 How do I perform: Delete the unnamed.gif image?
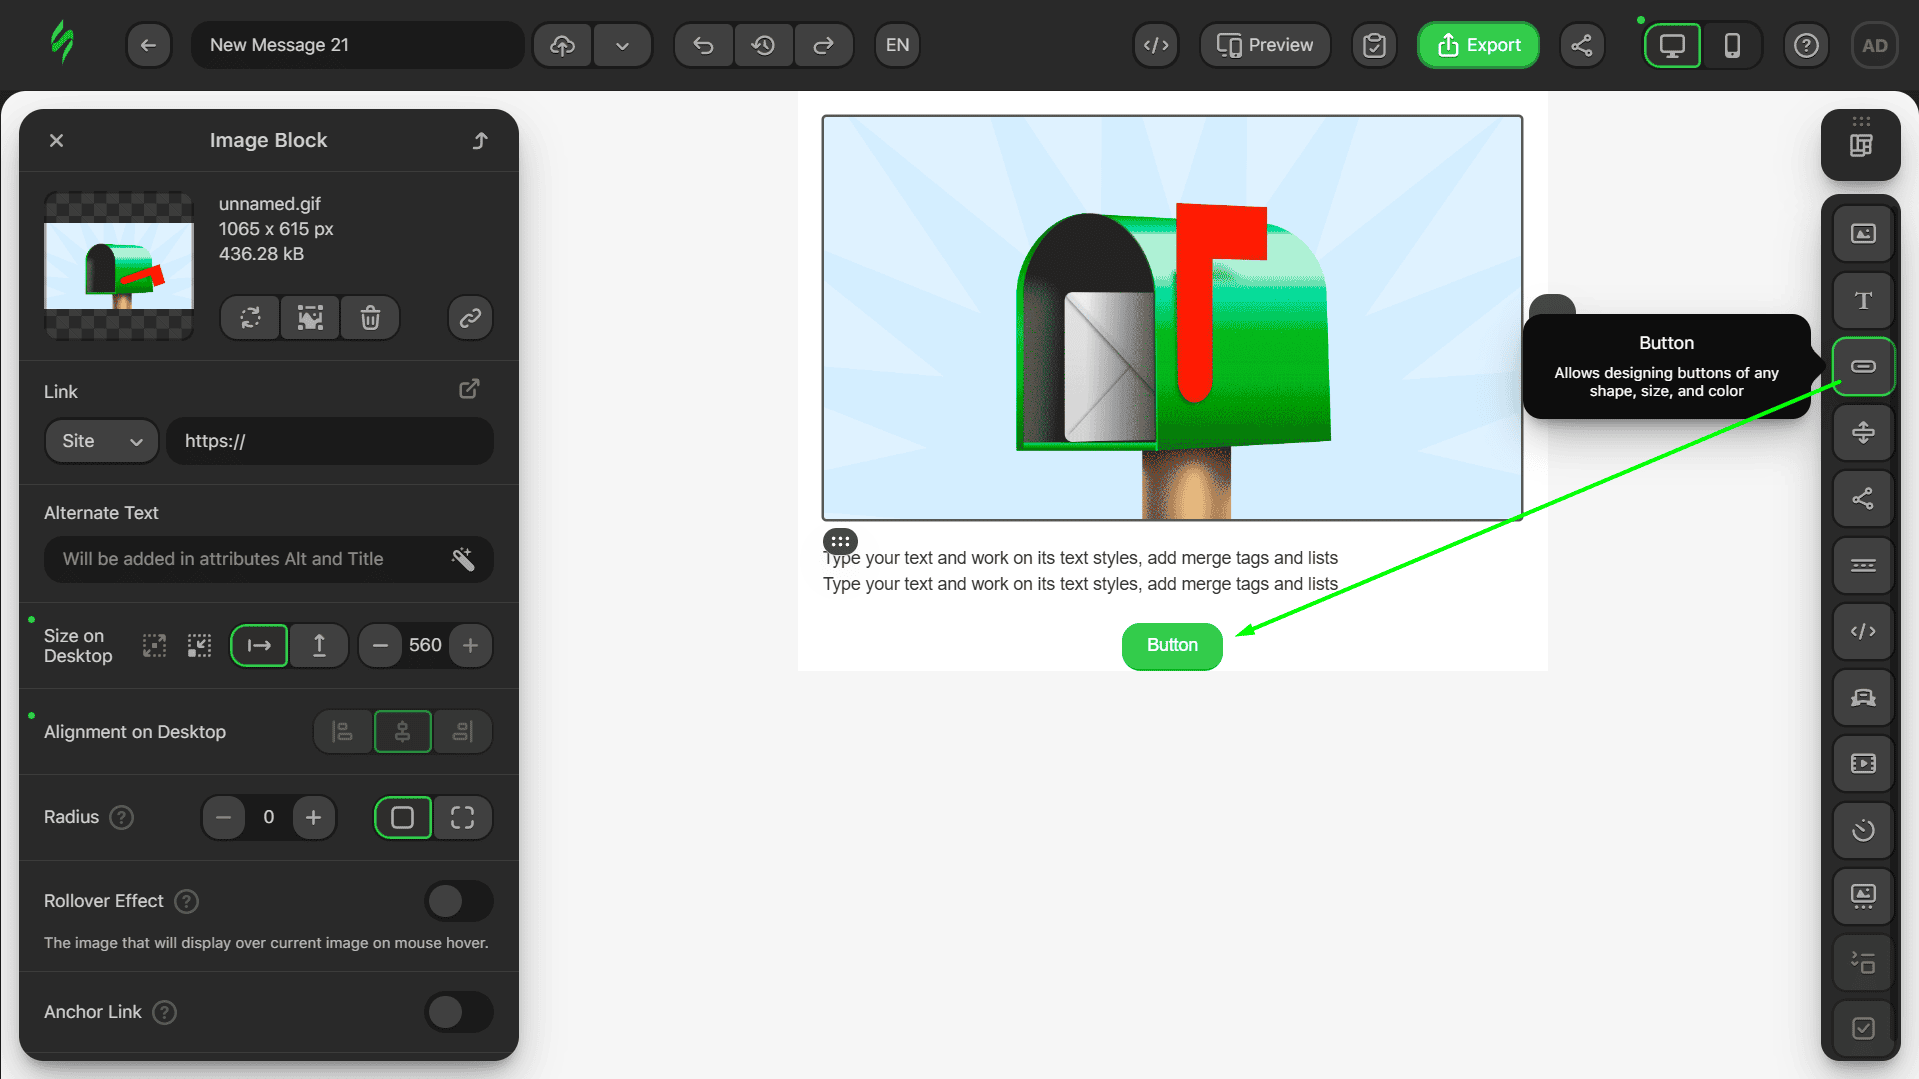(369, 317)
